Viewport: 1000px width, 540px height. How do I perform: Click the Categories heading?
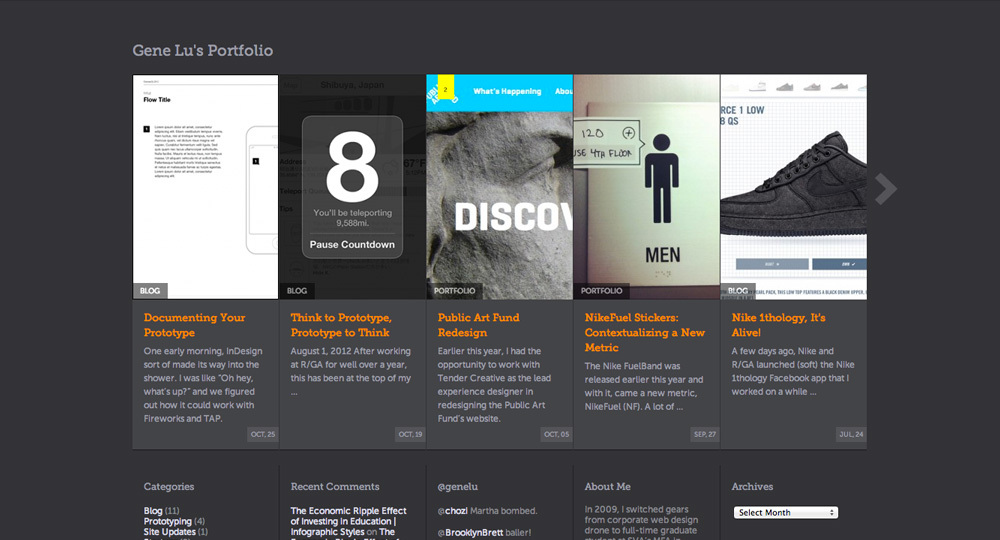(x=169, y=486)
